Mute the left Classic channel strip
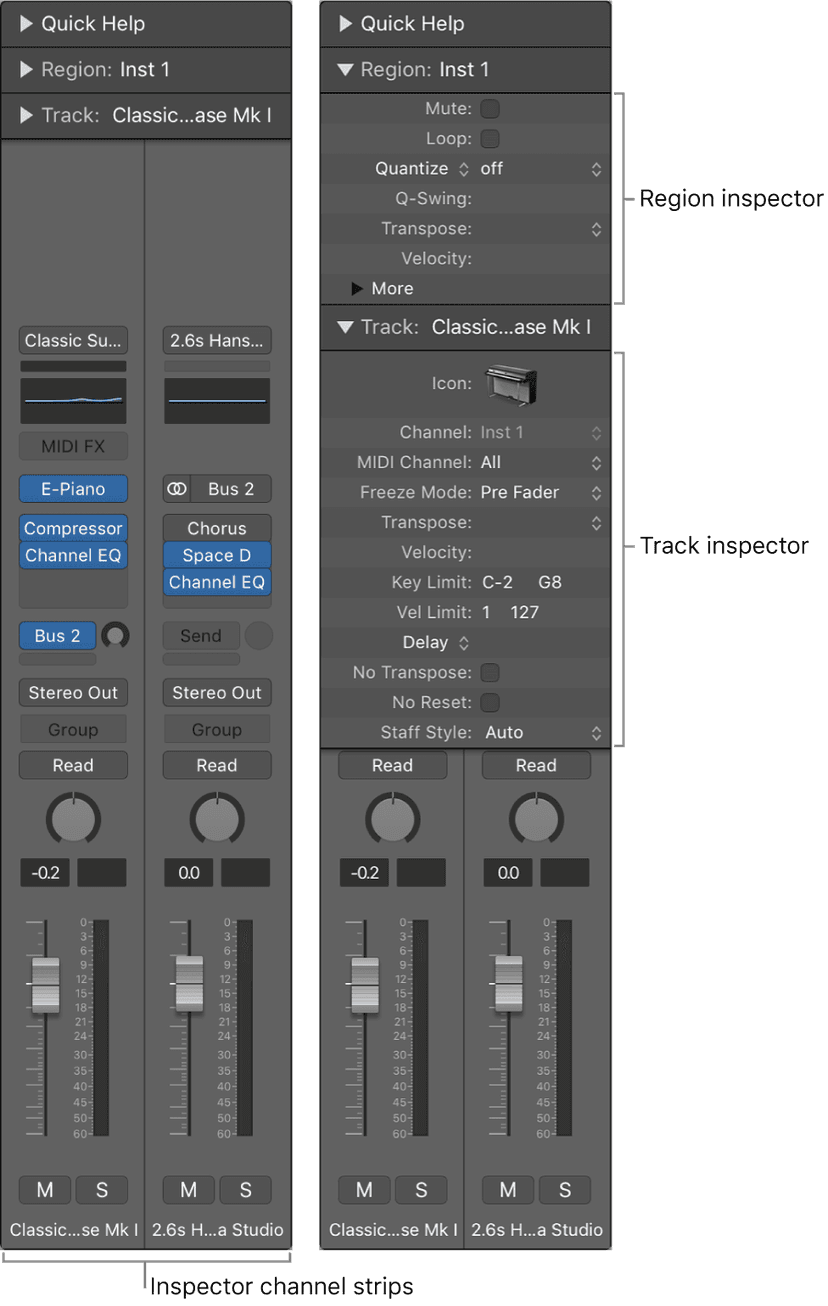This screenshot has width=828, height=1306. click(x=45, y=1190)
